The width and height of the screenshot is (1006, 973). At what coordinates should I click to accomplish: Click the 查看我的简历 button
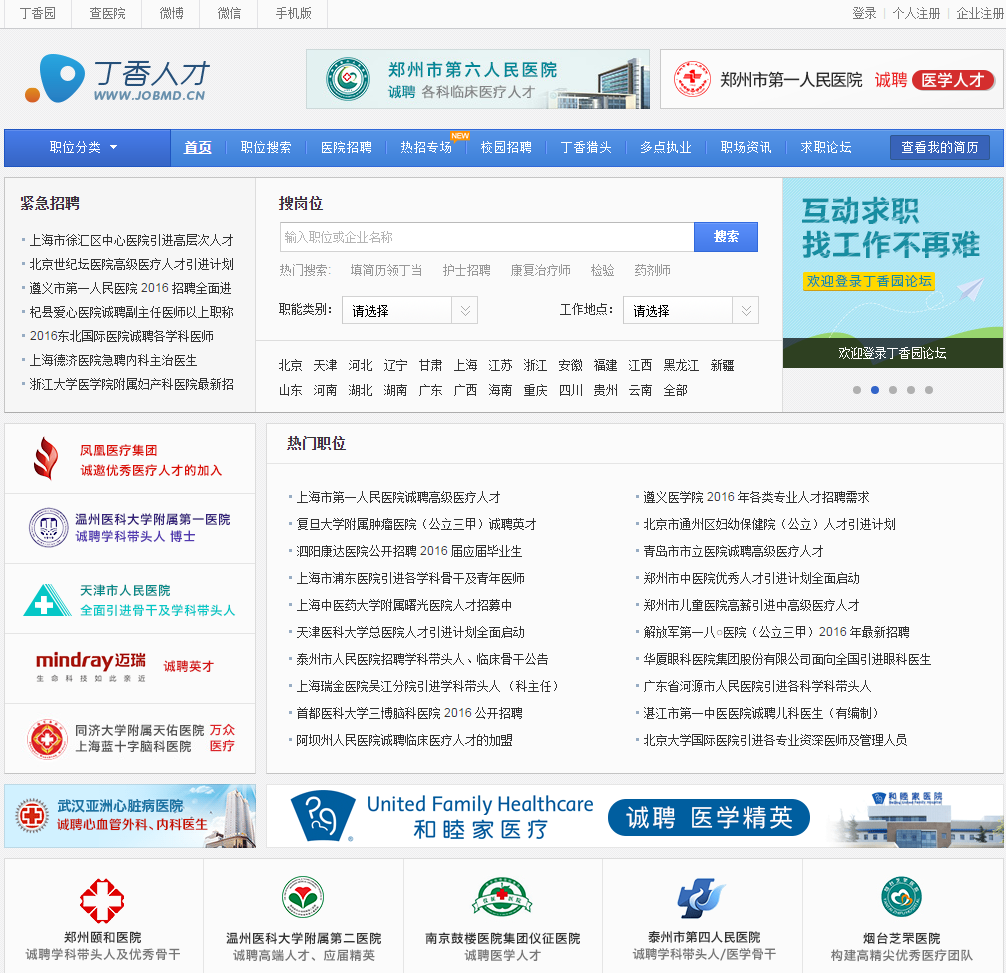coord(939,148)
